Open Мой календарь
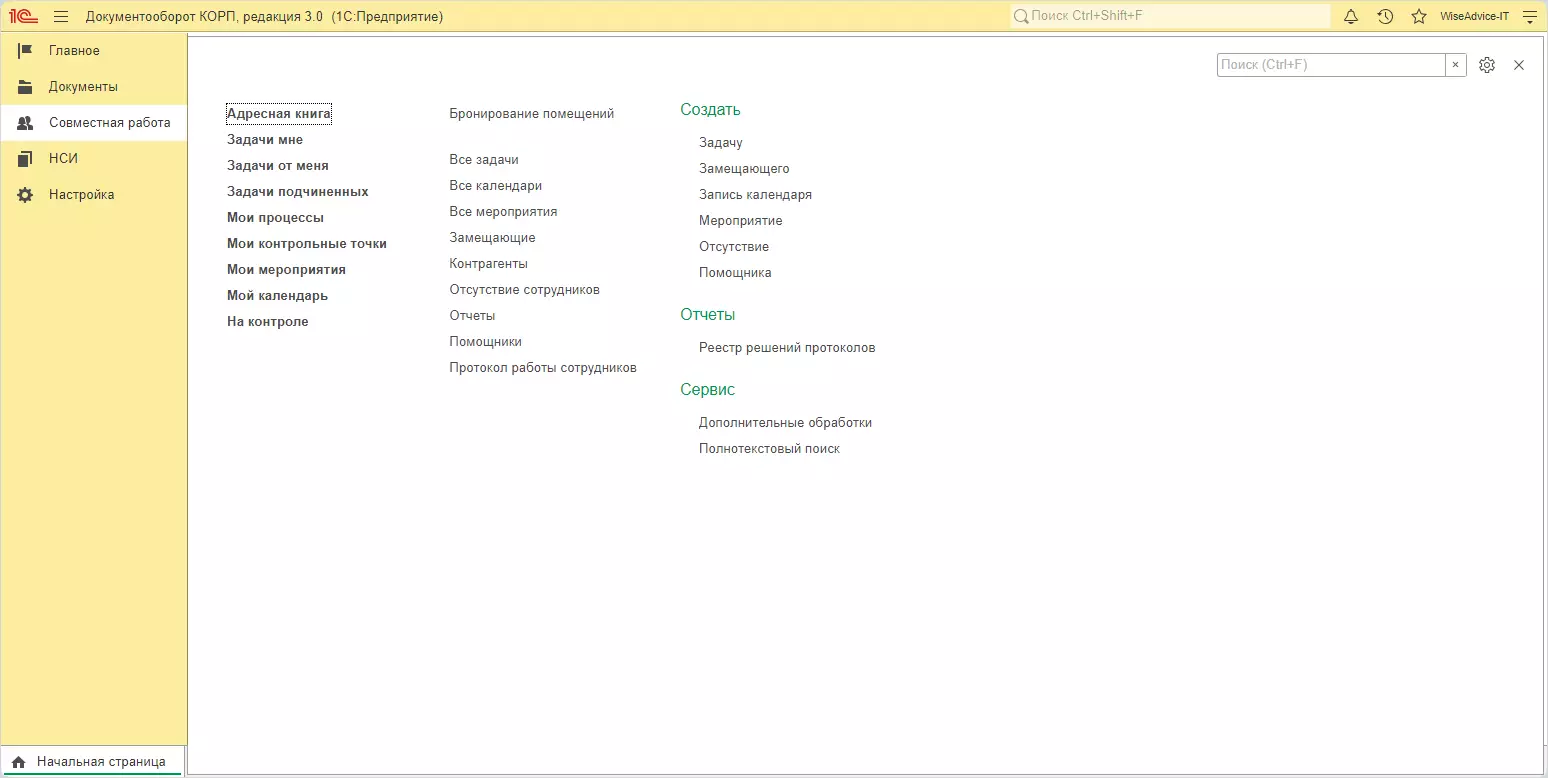Viewport: 1548px width, 778px height. pos(277,296)
